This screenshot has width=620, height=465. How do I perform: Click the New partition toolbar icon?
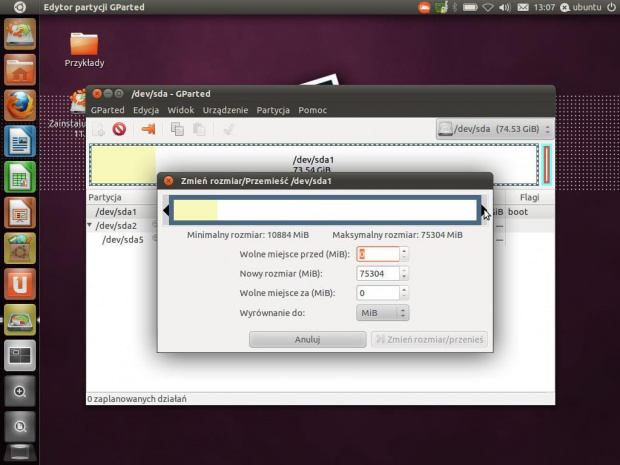click(x=98, y=129)
